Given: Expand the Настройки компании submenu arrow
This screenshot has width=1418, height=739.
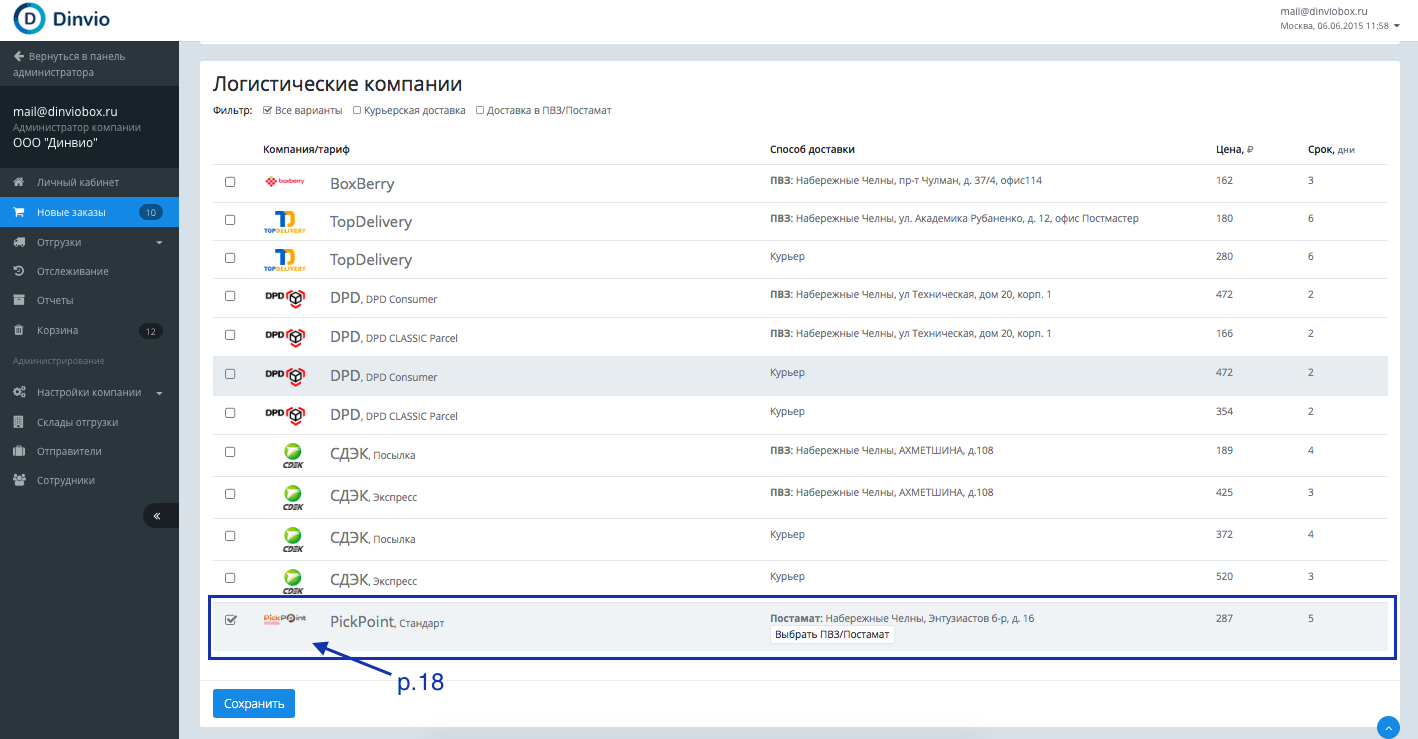Looking at the screenshot, I should click(159, 393).
